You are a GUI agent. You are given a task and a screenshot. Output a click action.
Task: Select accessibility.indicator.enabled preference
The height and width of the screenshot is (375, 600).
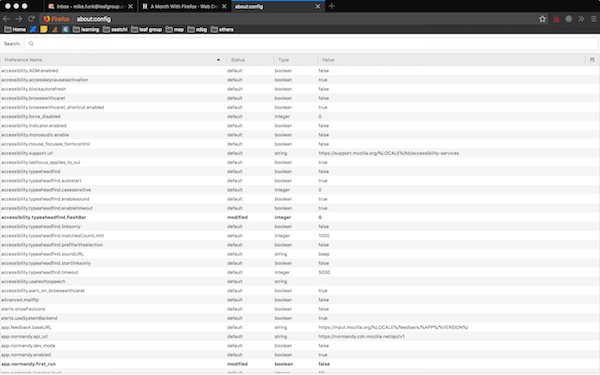coord(300,126)
